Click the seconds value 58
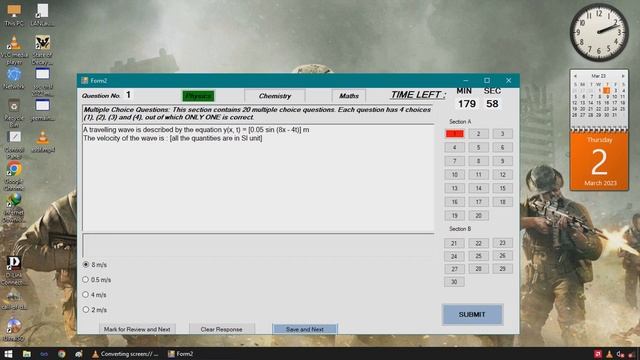This screenshot has width=640, height=360. click(x=492, y=104)
